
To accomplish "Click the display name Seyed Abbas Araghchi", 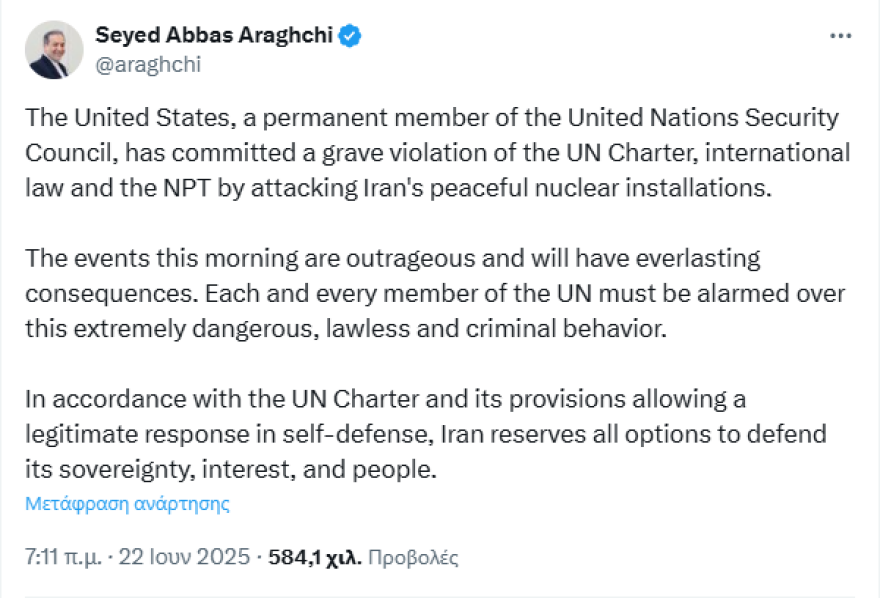I will pyautogui.click(x=214, y=35).
